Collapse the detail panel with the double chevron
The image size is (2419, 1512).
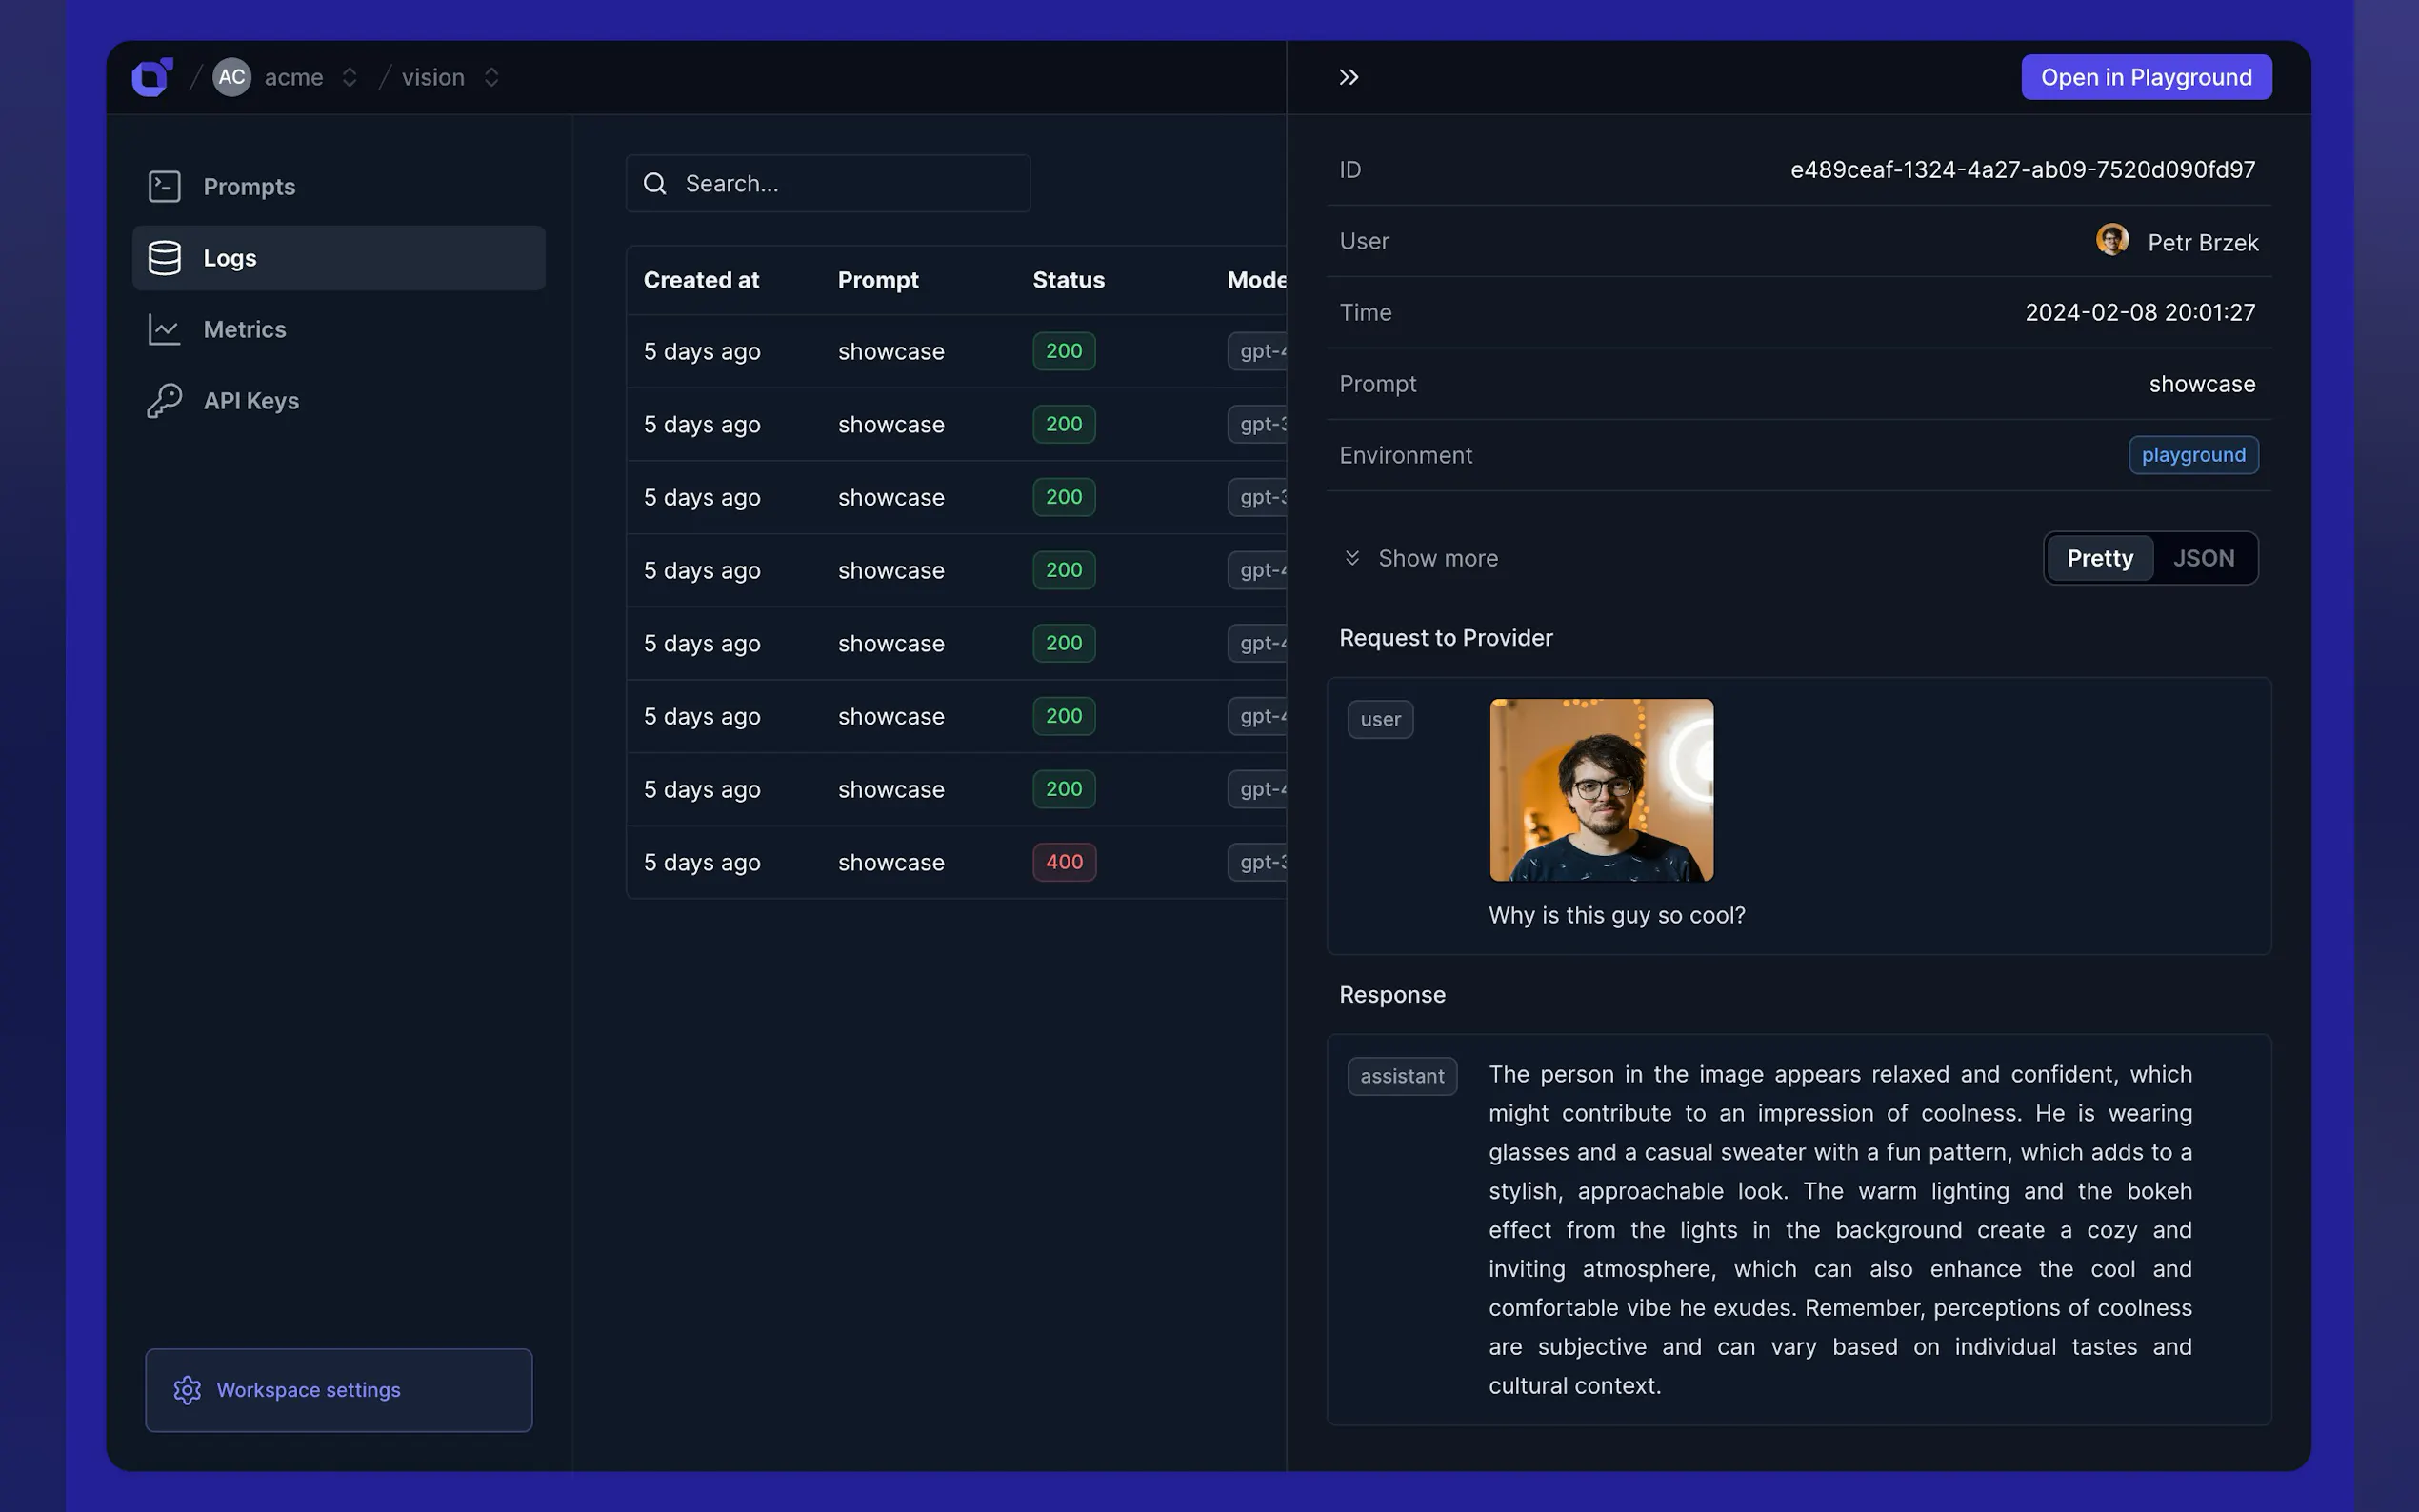(x=1349, y=77)
